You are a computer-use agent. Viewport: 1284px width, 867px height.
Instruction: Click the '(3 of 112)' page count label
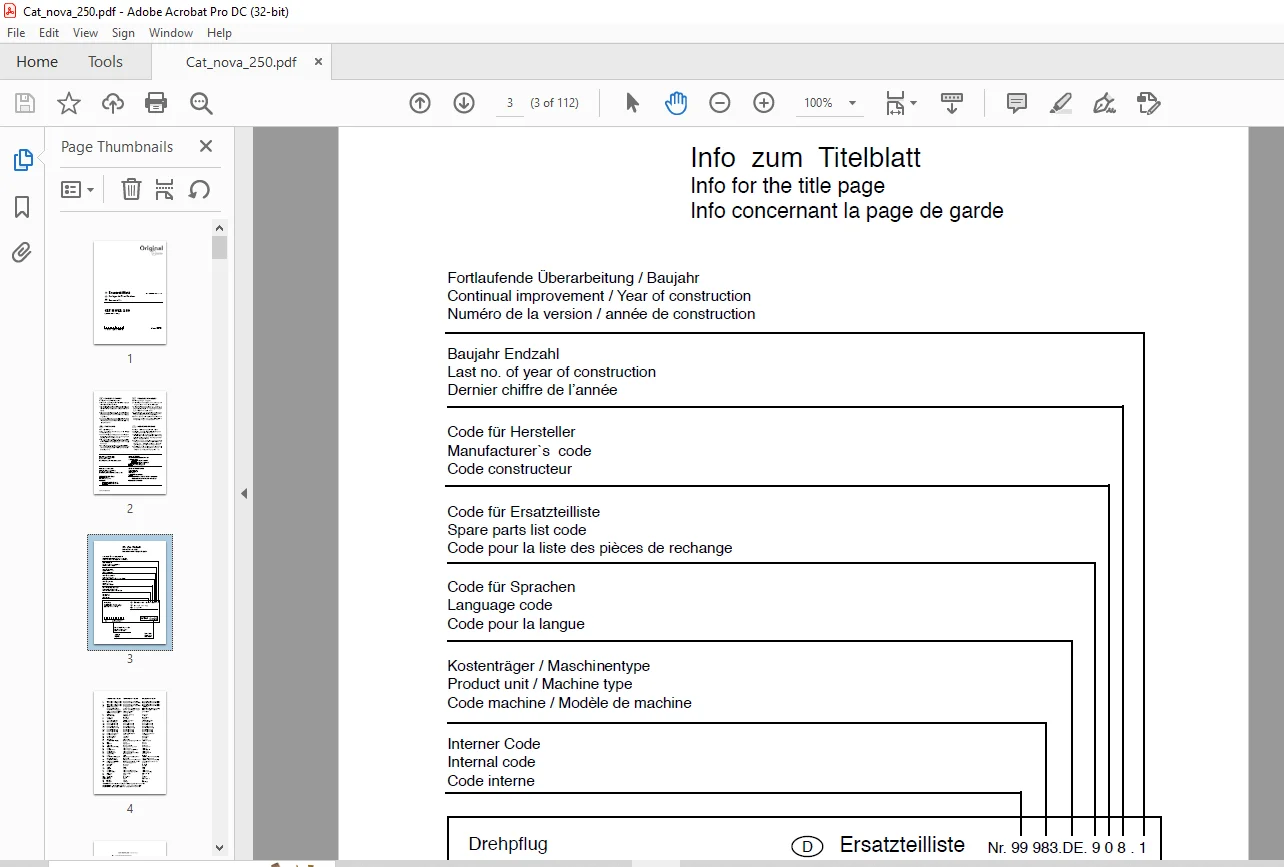point(555,103)
